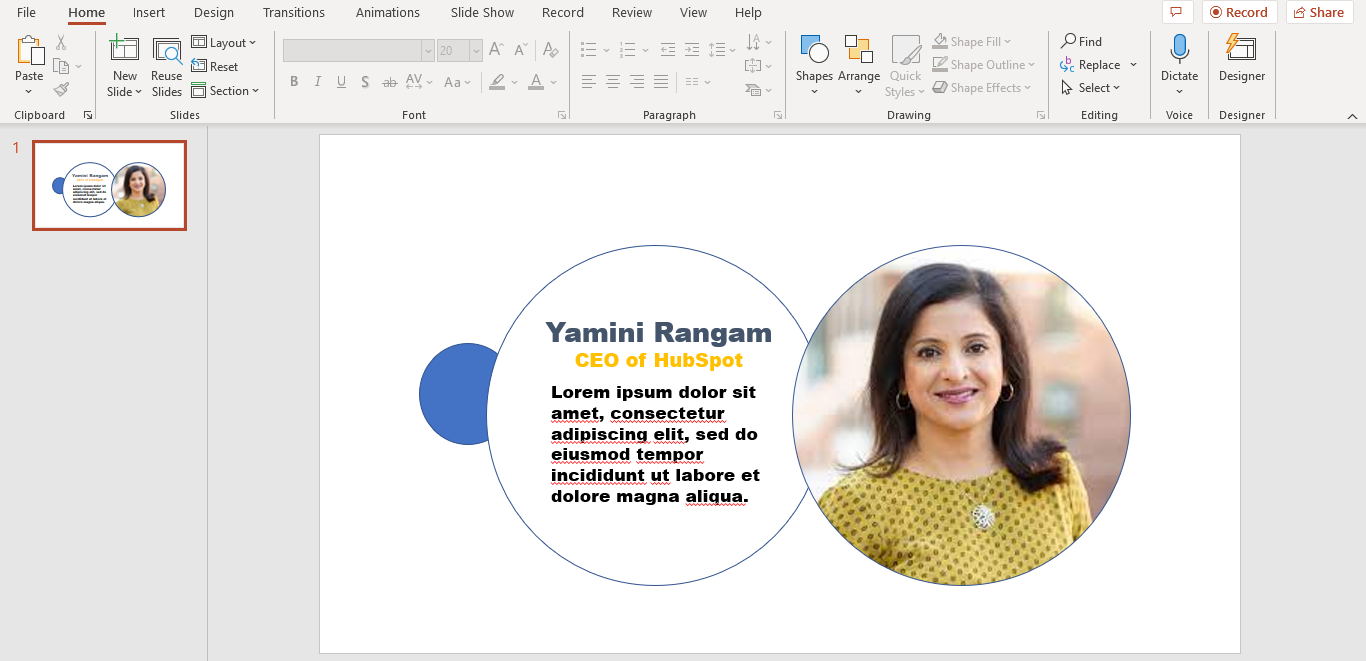Select the Italic formatting icon
The height and width of the screenshot is (661, 1366).
coord(317,82)
